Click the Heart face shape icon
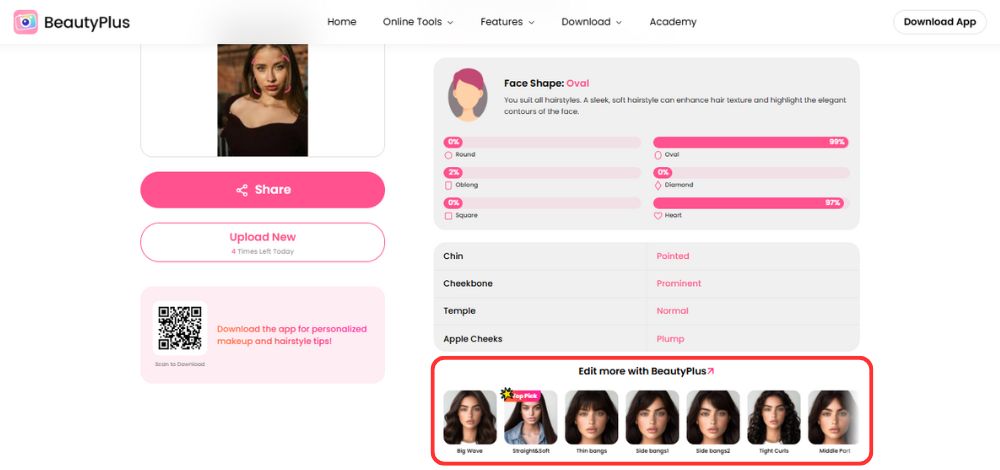Viewport: 1000px width, 470px height. point(658,215)
